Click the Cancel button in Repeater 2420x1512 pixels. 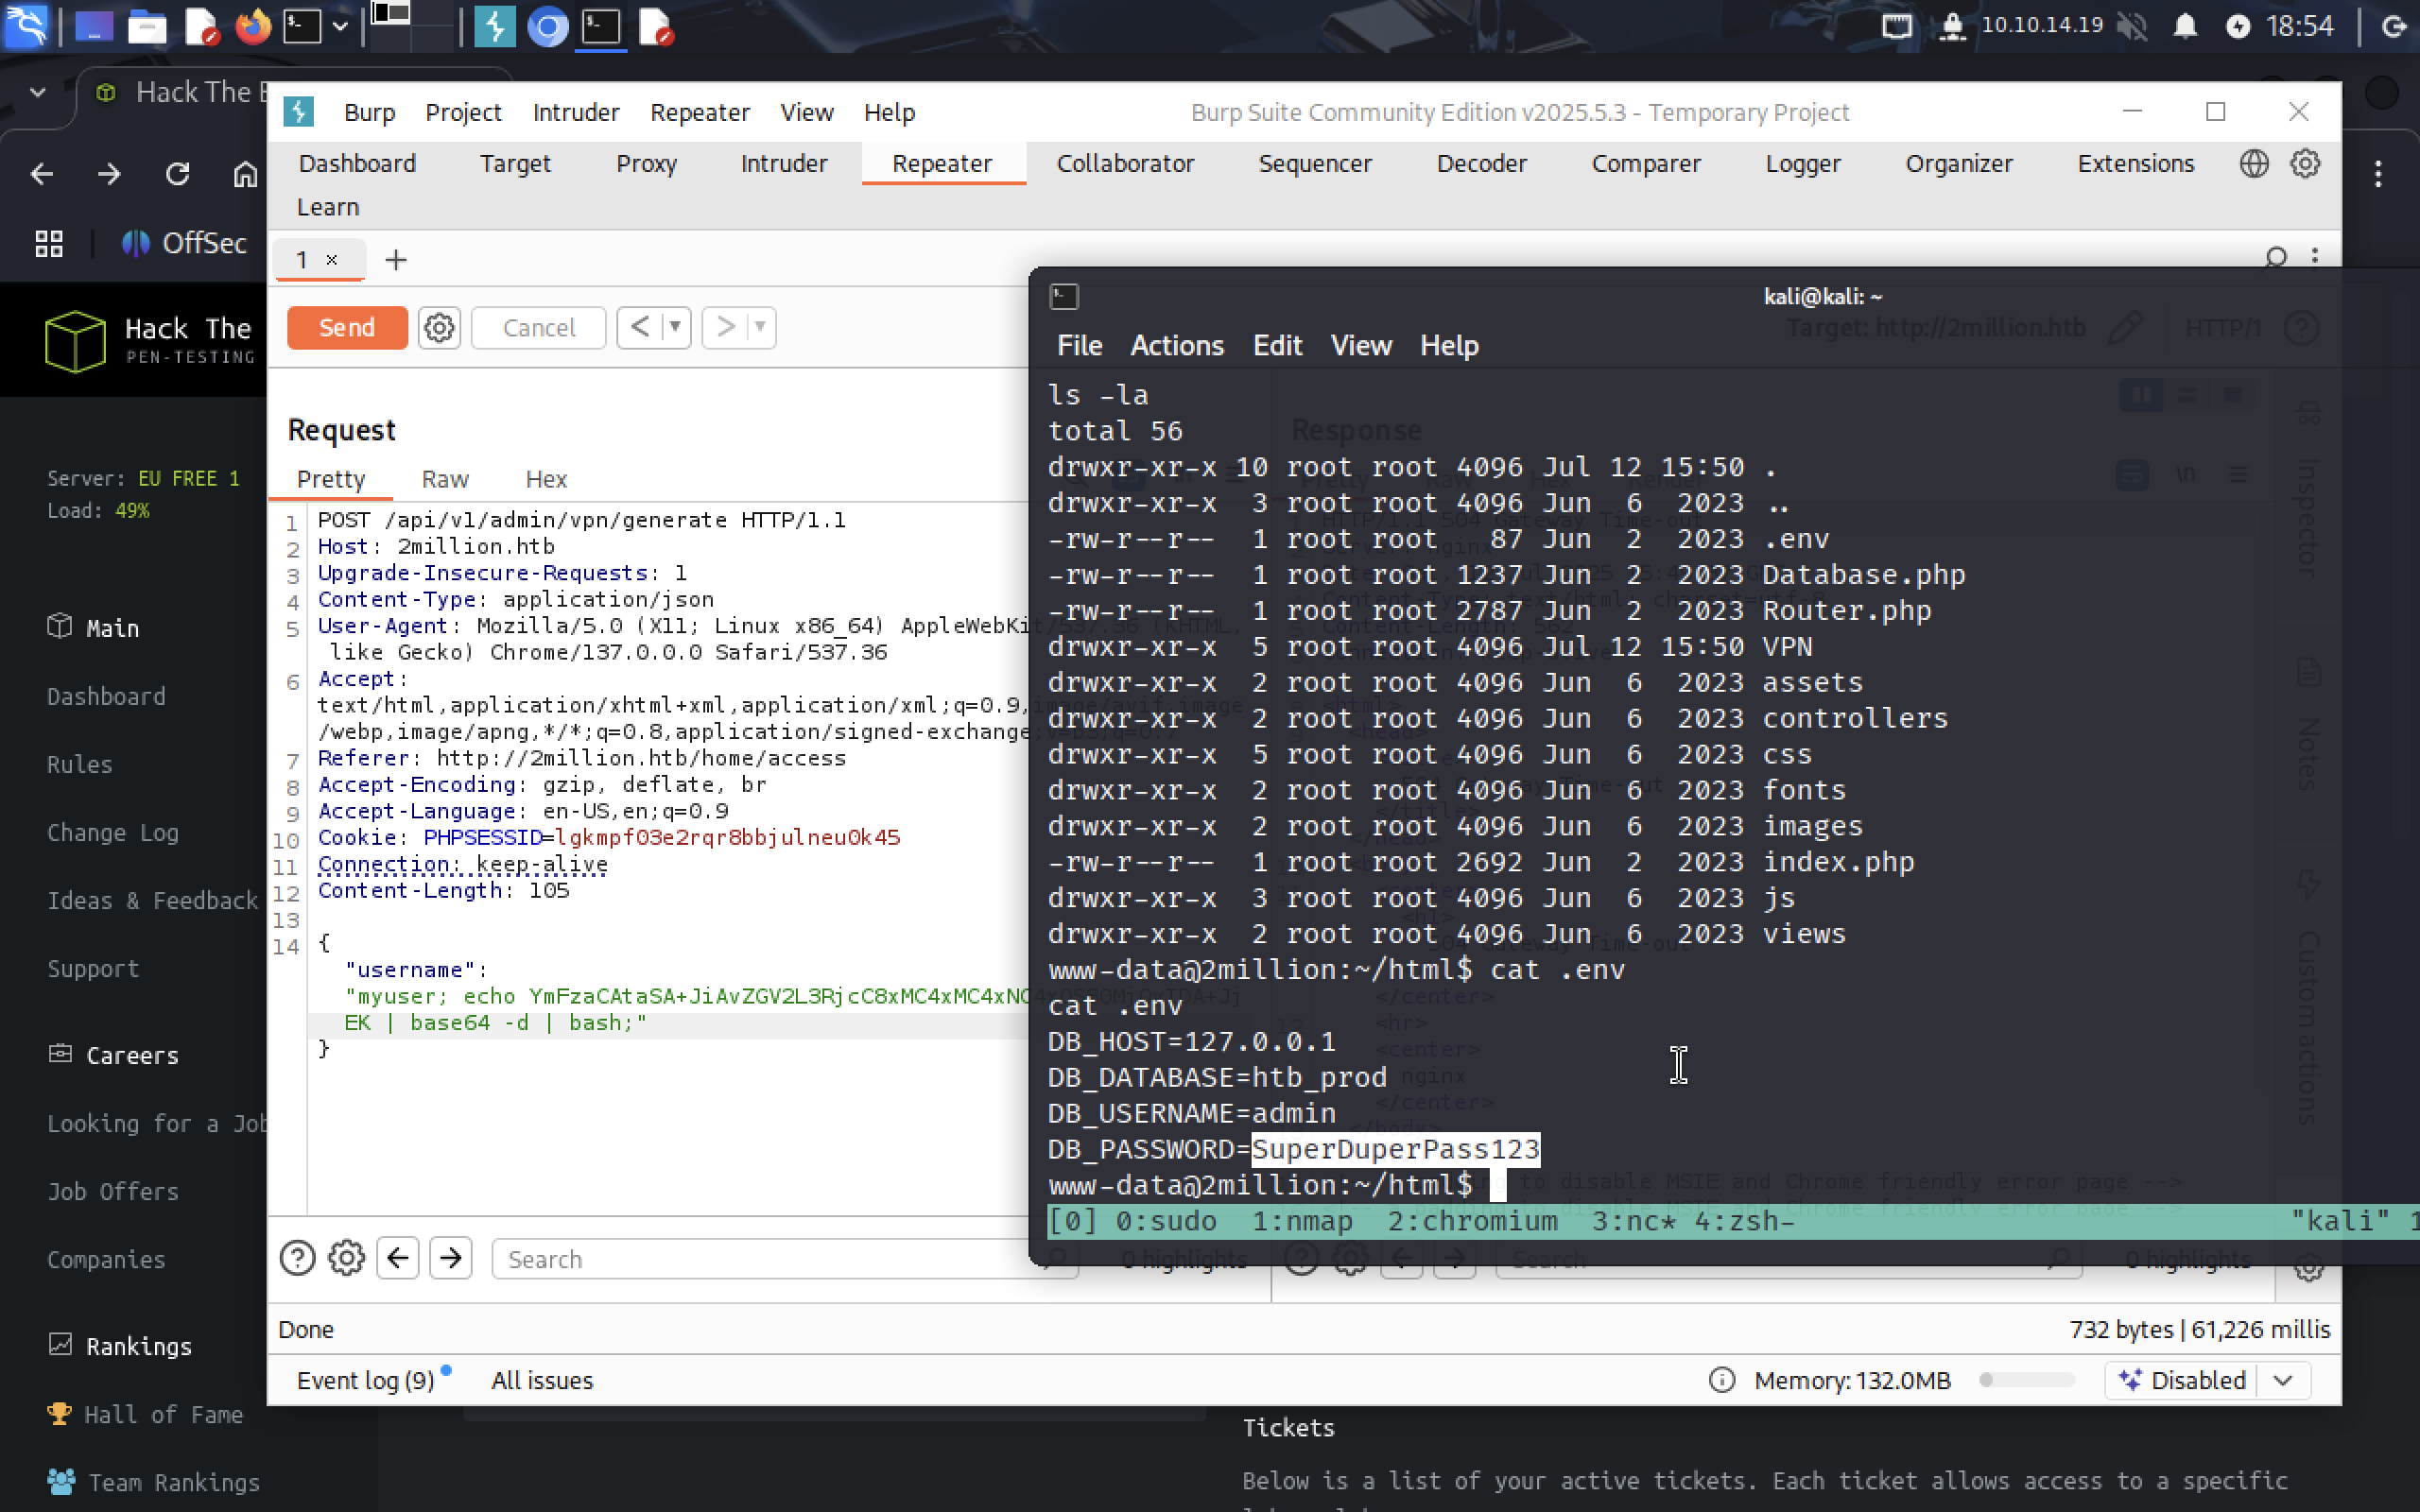click(x=538, y=327)
